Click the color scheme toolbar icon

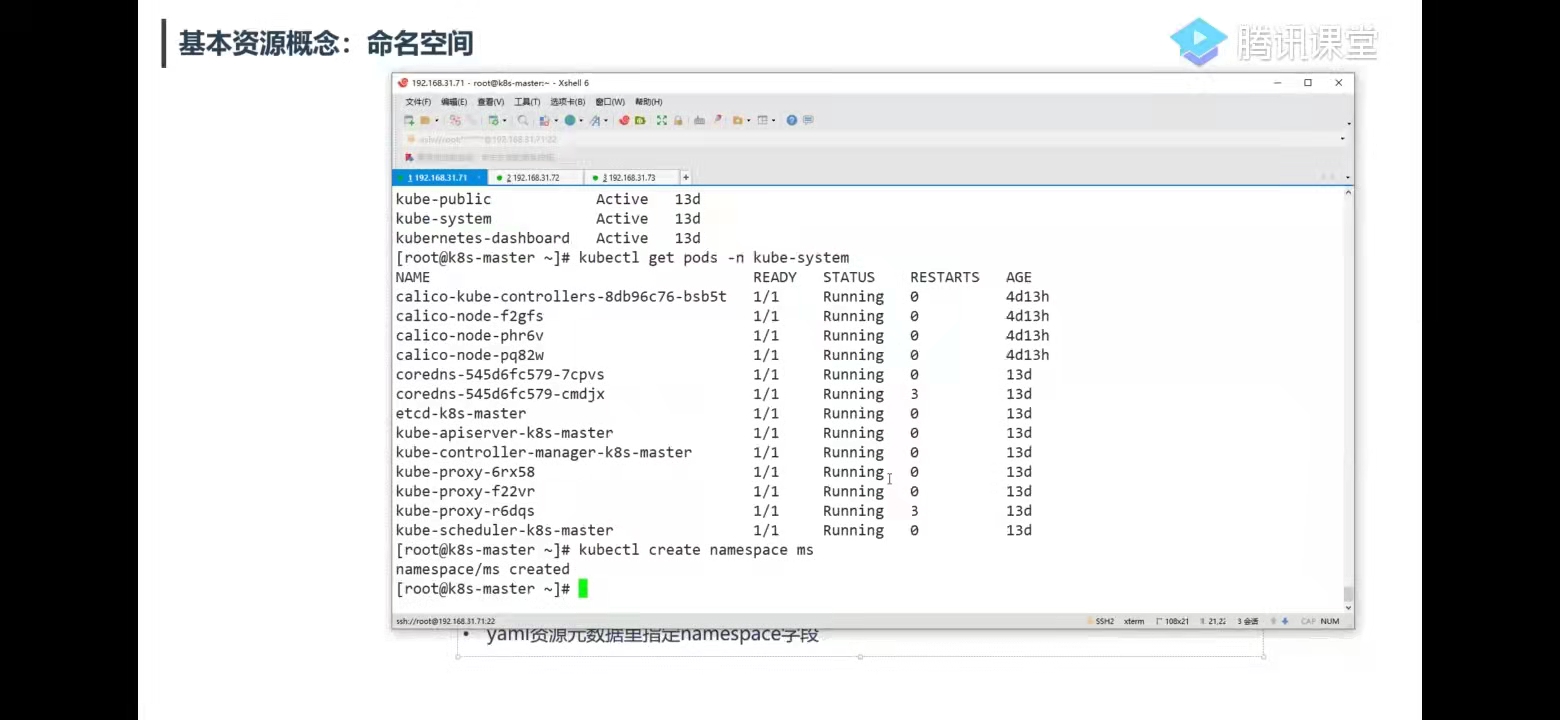pyautogui.click(x=544, y=120)
